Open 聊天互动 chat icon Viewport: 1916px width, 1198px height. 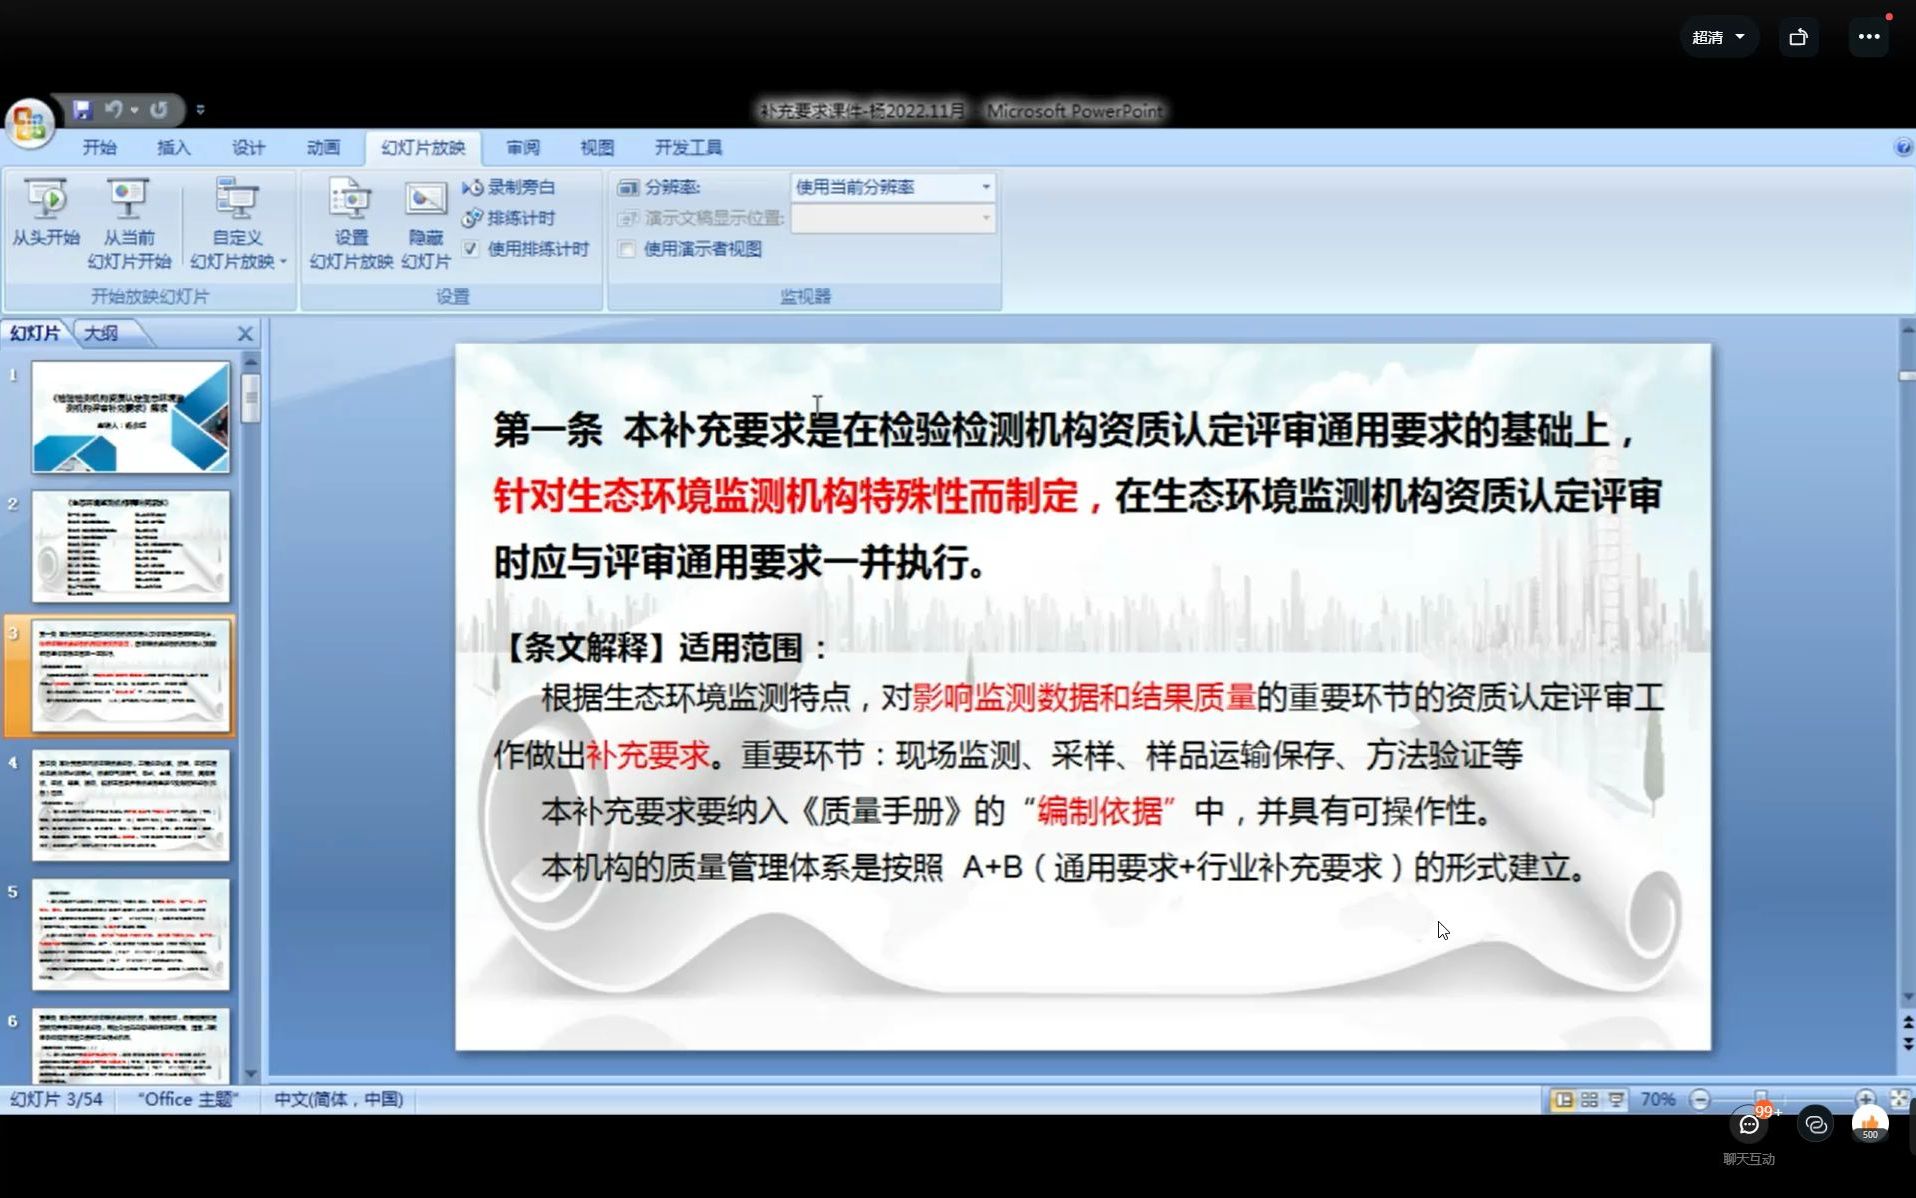click(1749, 1125)
